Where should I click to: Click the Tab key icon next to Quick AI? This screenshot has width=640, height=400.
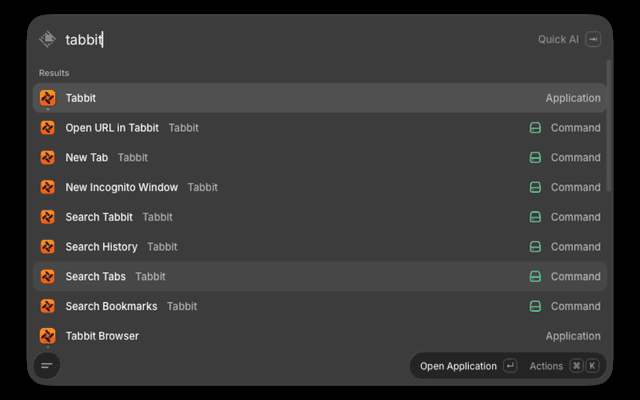pyautogui.click(x=593, y=39)
